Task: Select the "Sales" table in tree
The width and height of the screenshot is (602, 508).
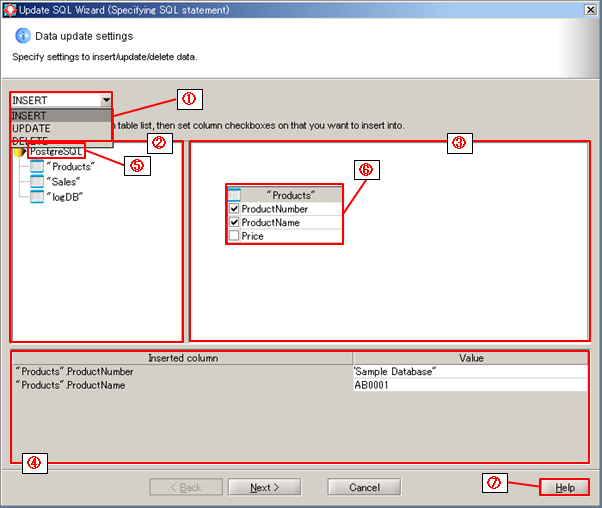Action: (68, 181)
